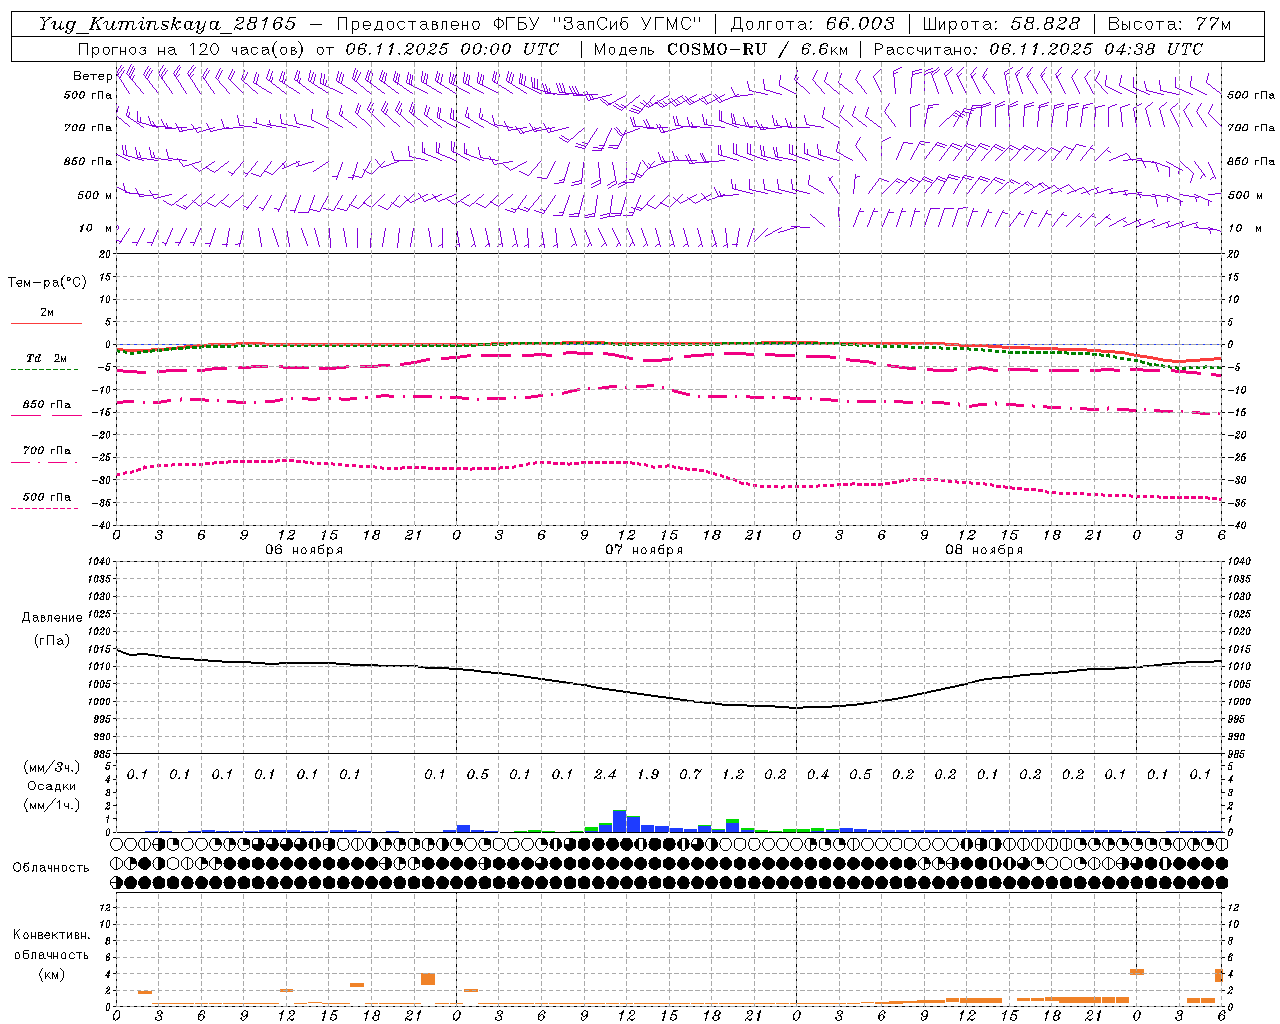
Task: Click the Модель COSMO-RU / 6.6км label
Action: tap(721, 49)
